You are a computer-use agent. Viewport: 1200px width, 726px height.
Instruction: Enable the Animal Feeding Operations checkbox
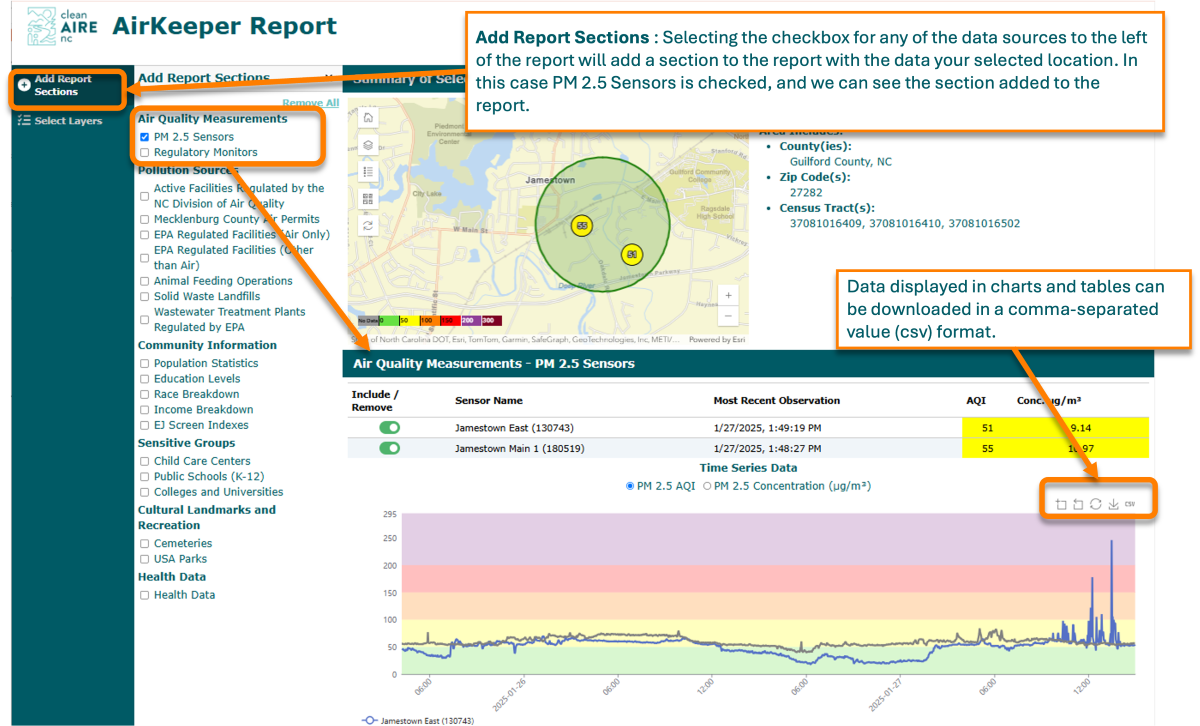pos(145,282)
